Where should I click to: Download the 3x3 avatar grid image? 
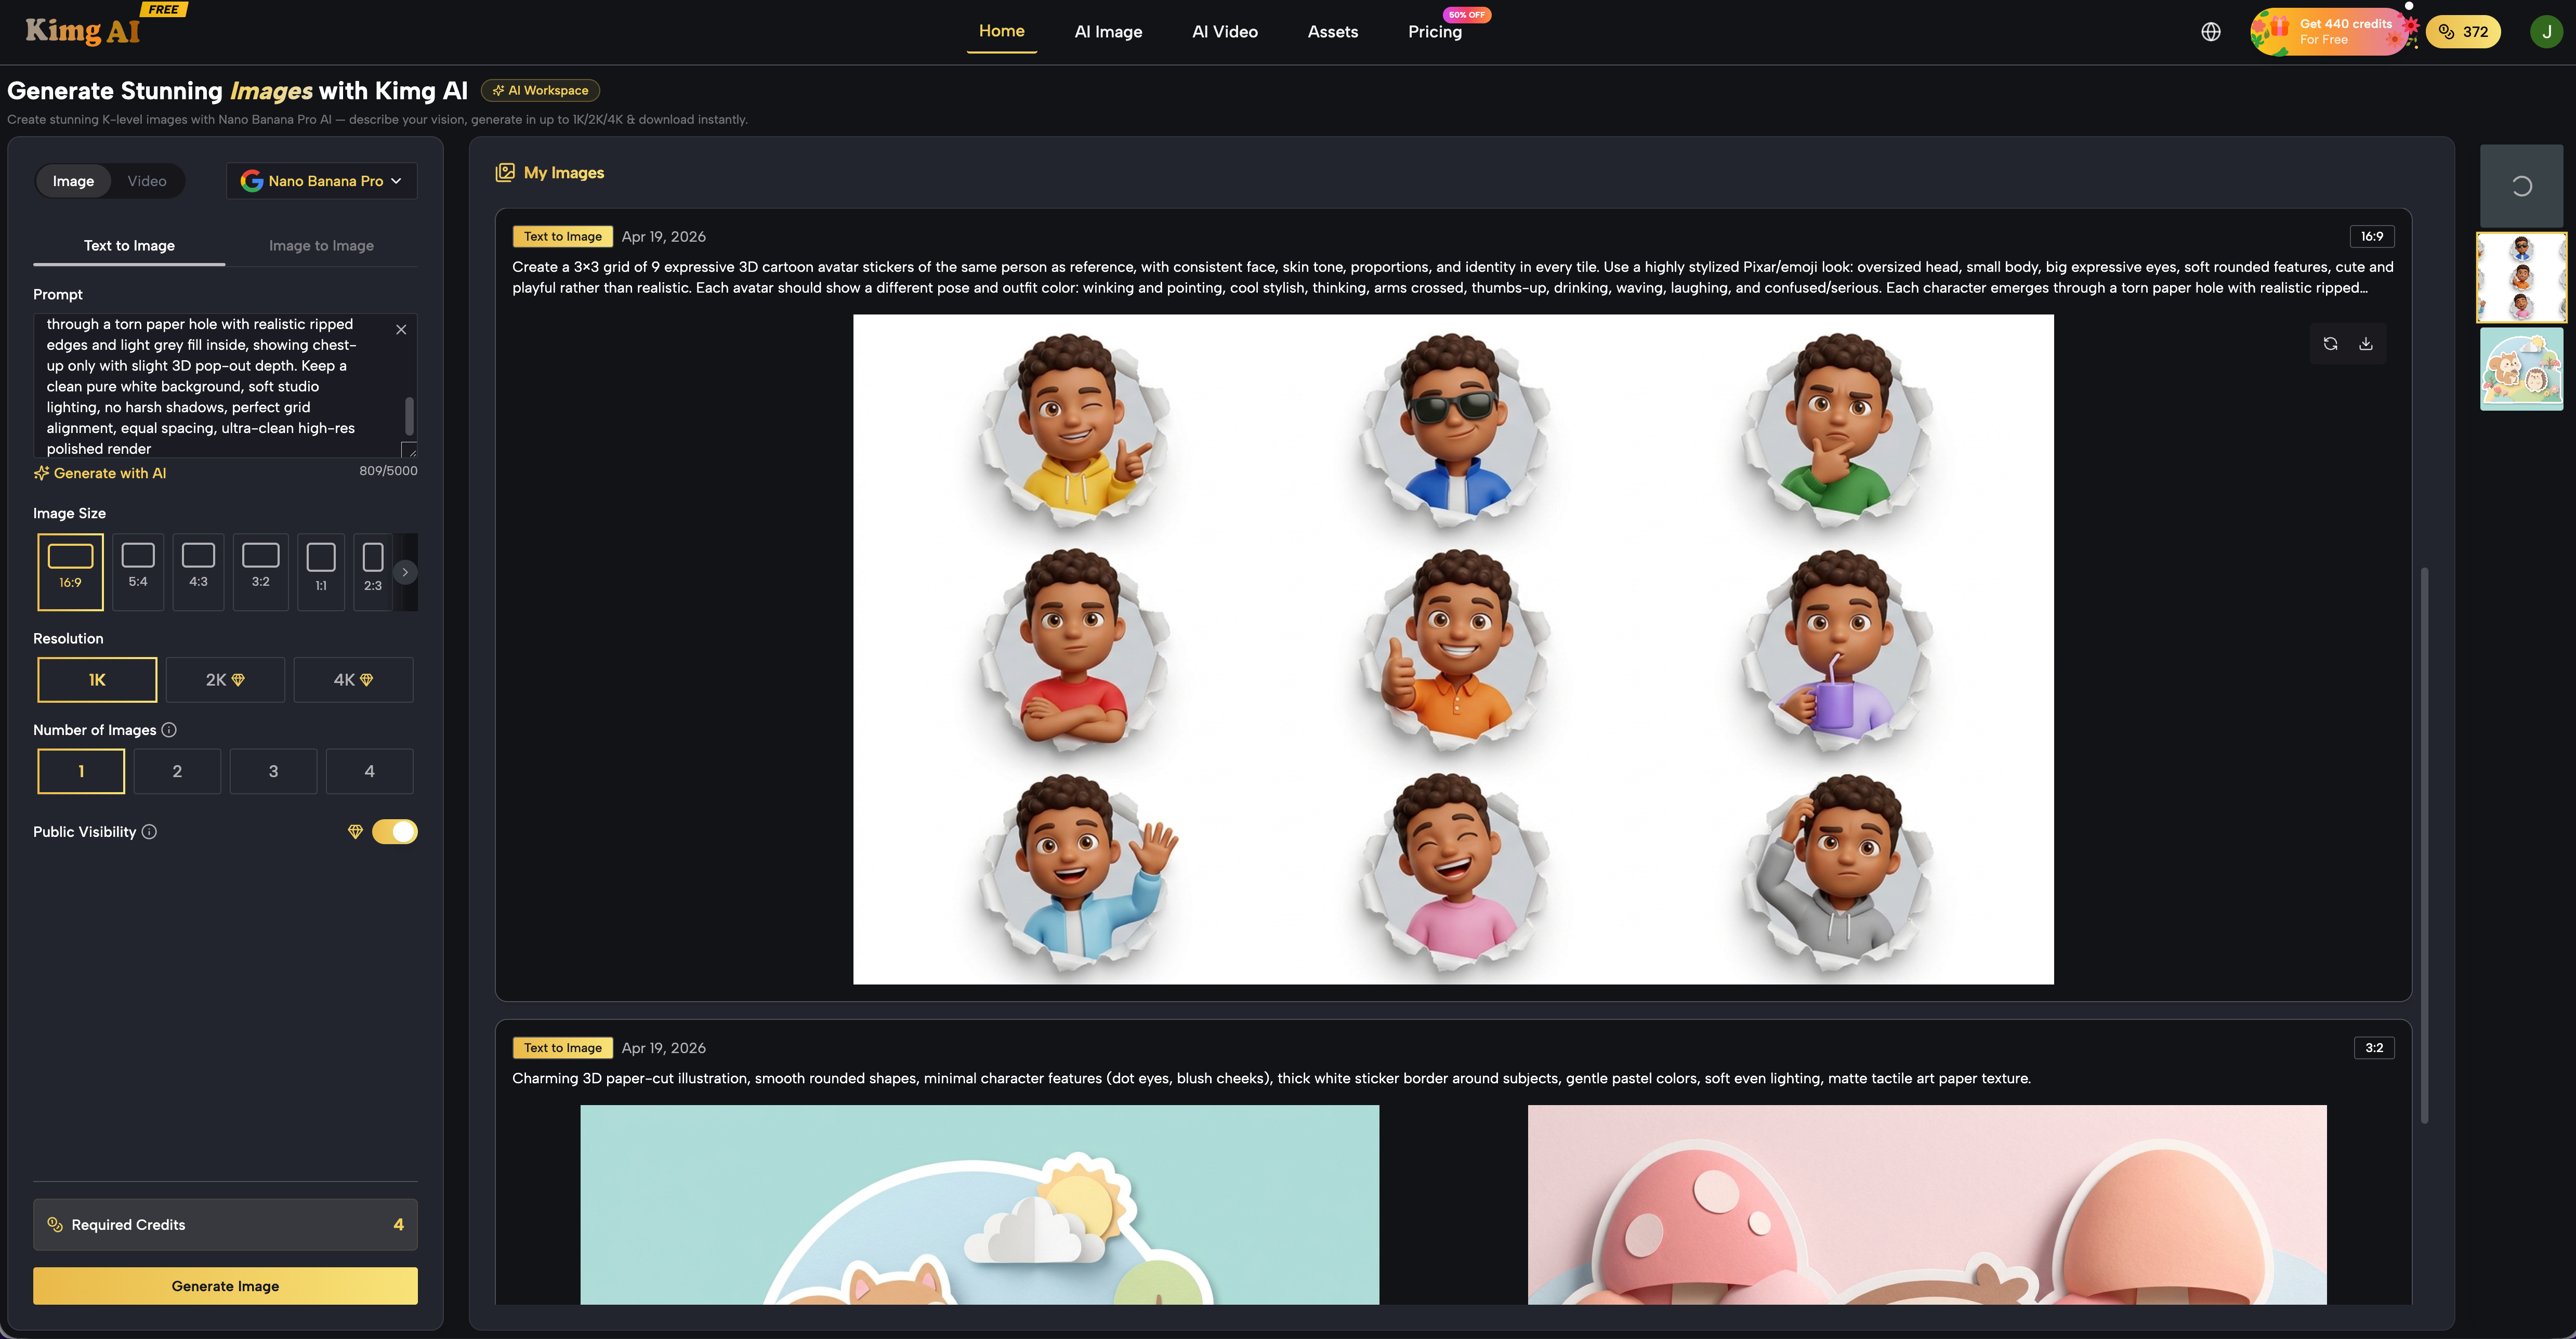[2367, 343]
